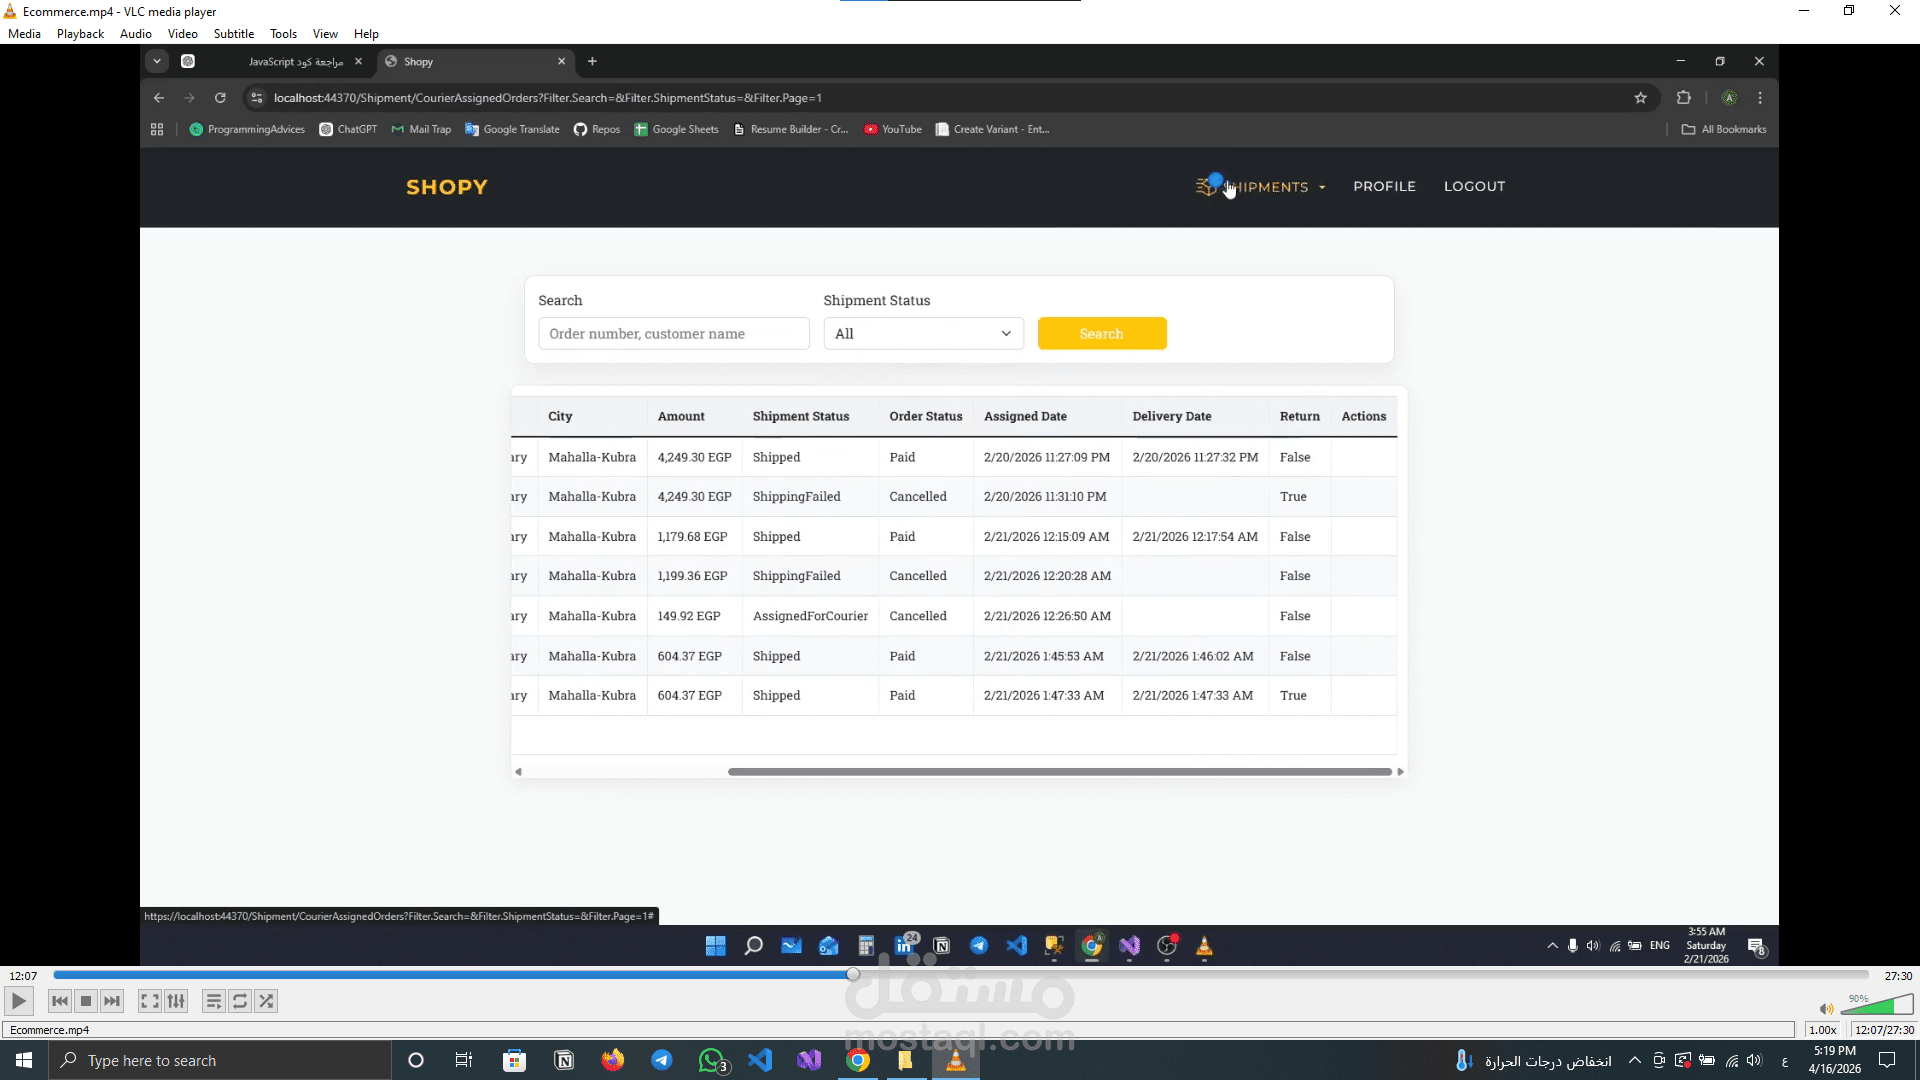Expand hidden tray icons beside weather widget

(x=1635, y=1061)
